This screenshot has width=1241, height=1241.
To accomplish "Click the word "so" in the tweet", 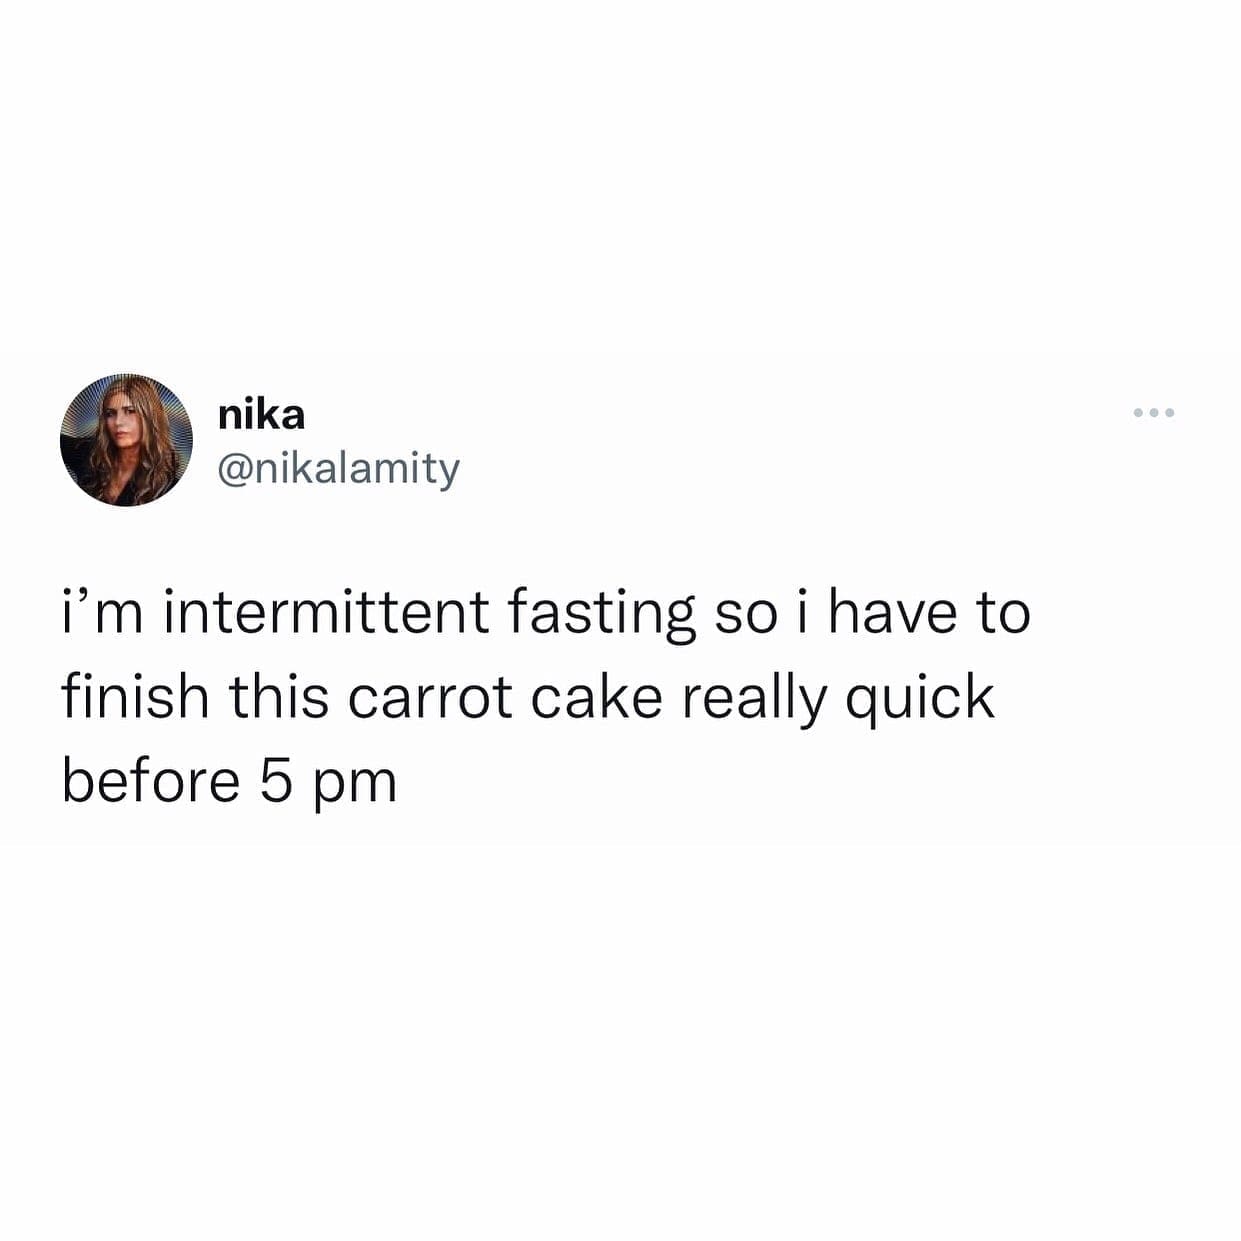I will 745,613.
